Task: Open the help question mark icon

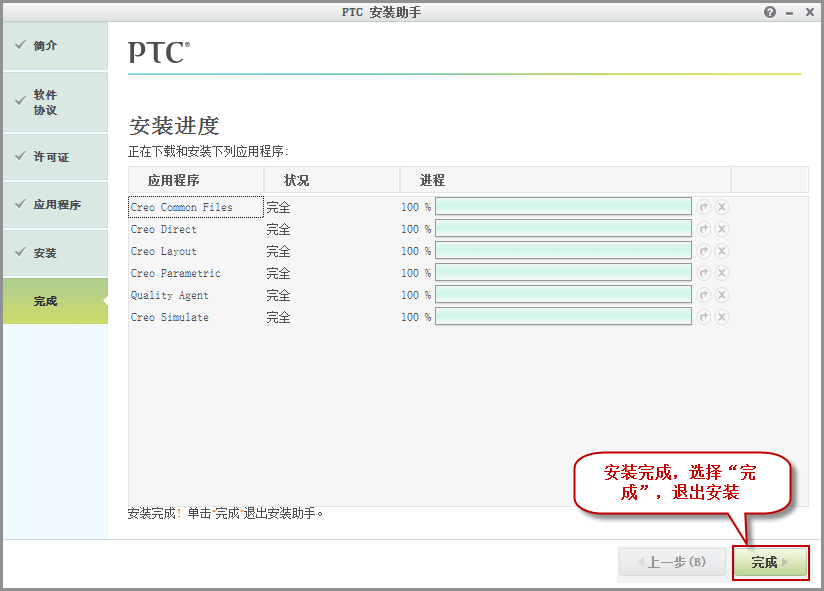Action: click(770, 12)
